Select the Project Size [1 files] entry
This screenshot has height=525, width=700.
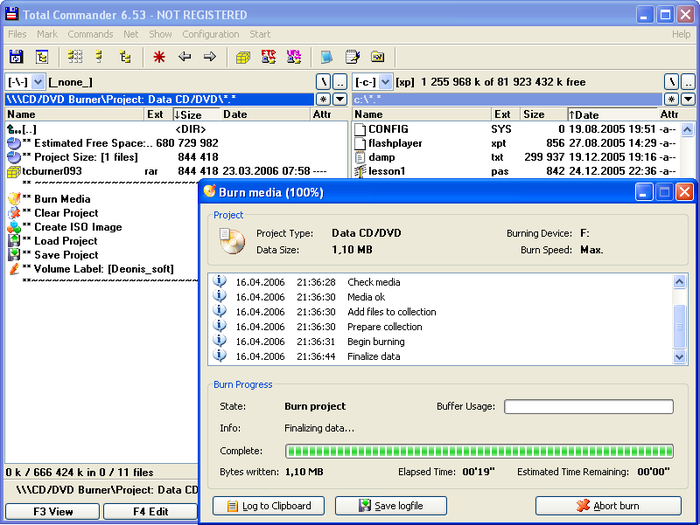[113, 157]
